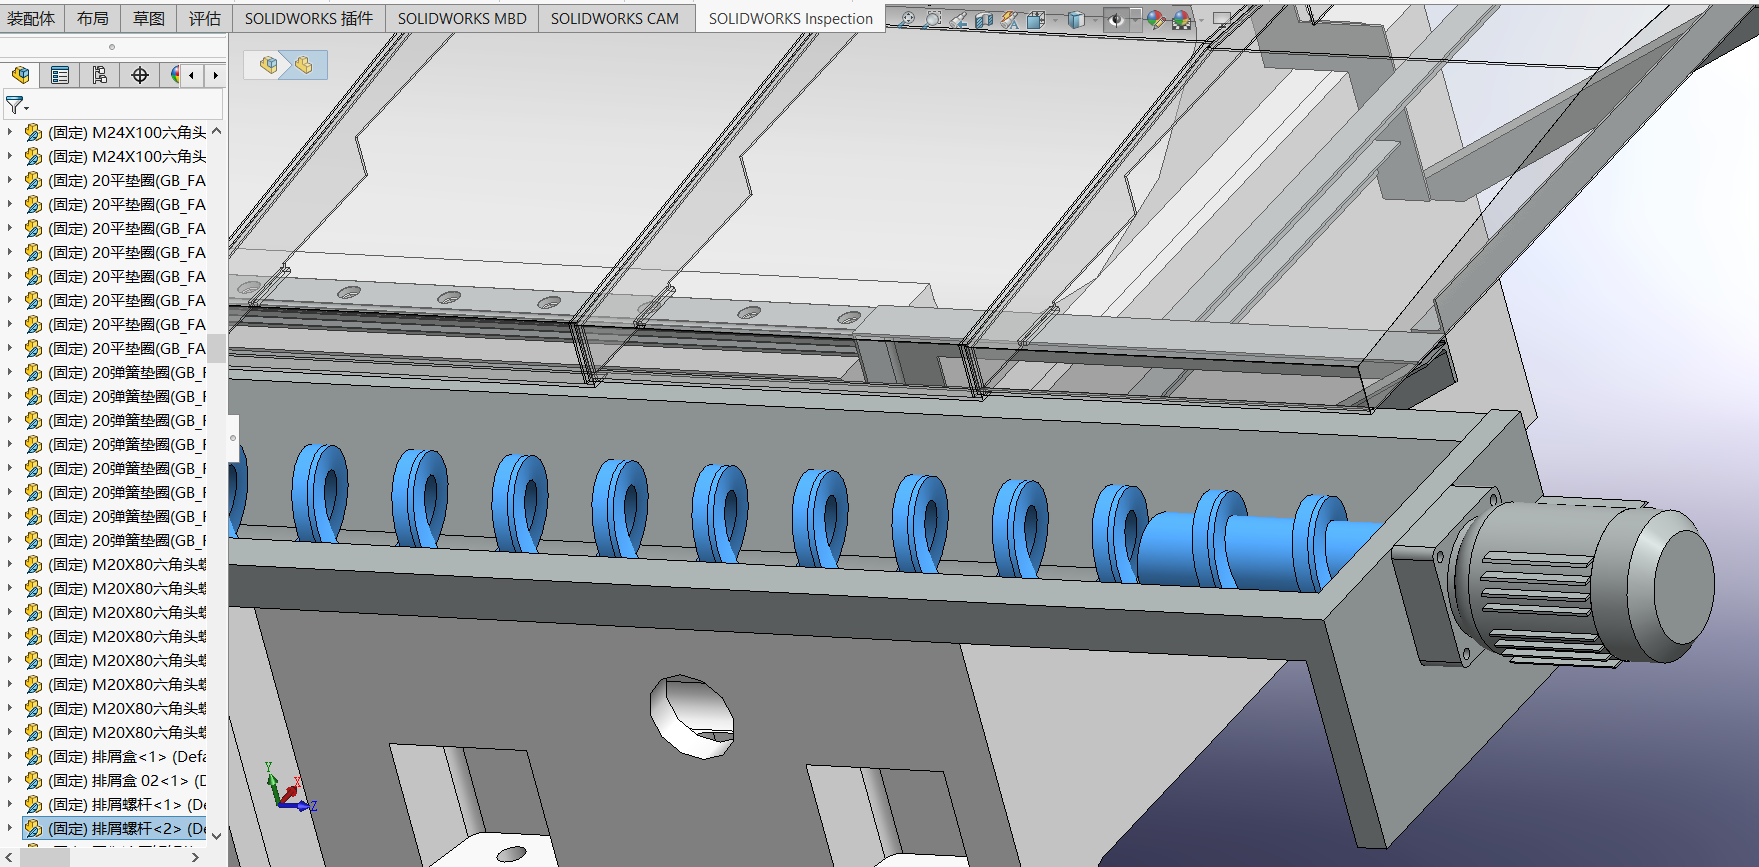This screenshot has width=1759, height=867.
Task: Select the 排屑螺杆<1> component row
Action: pos(114,804)
